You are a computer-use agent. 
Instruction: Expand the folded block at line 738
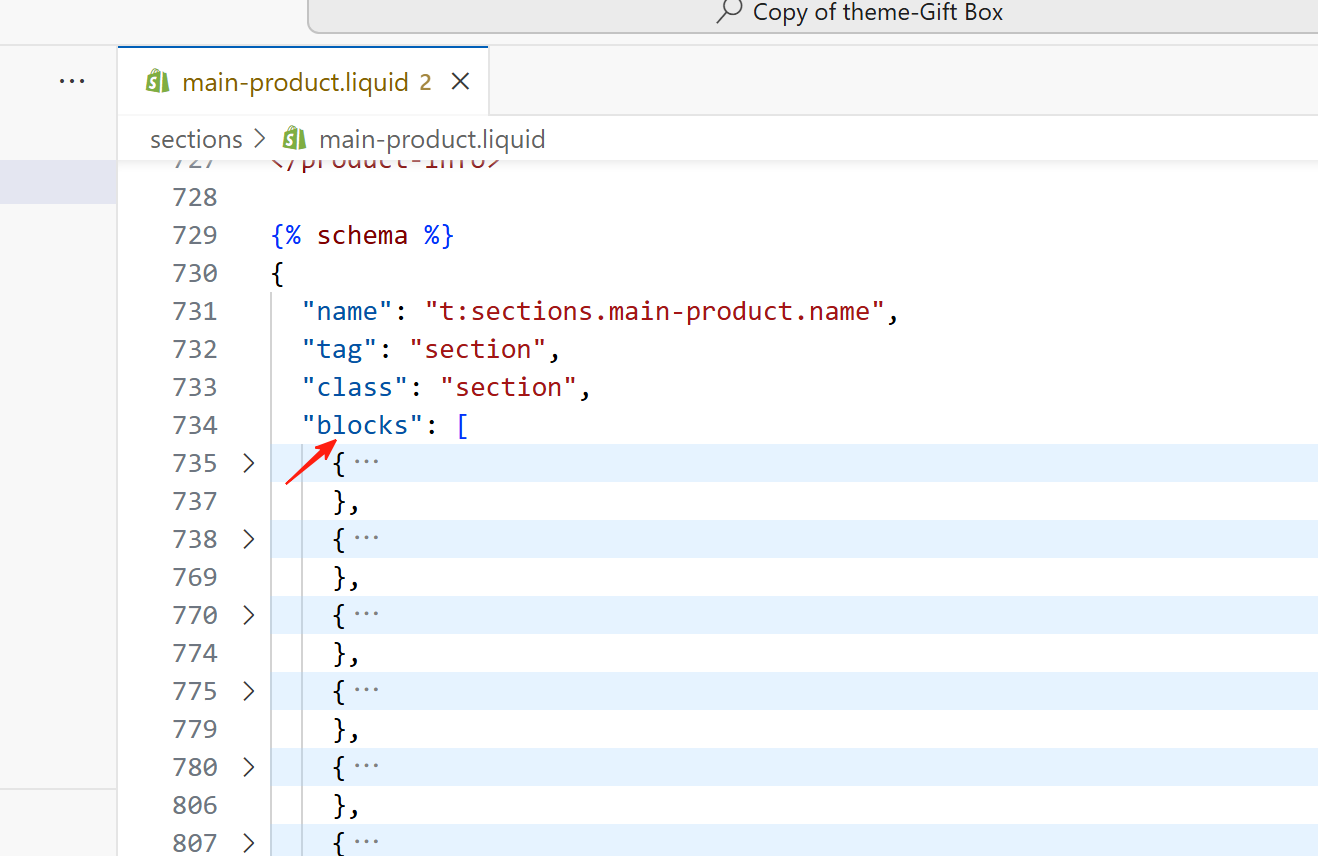click(x=249, y=539)
